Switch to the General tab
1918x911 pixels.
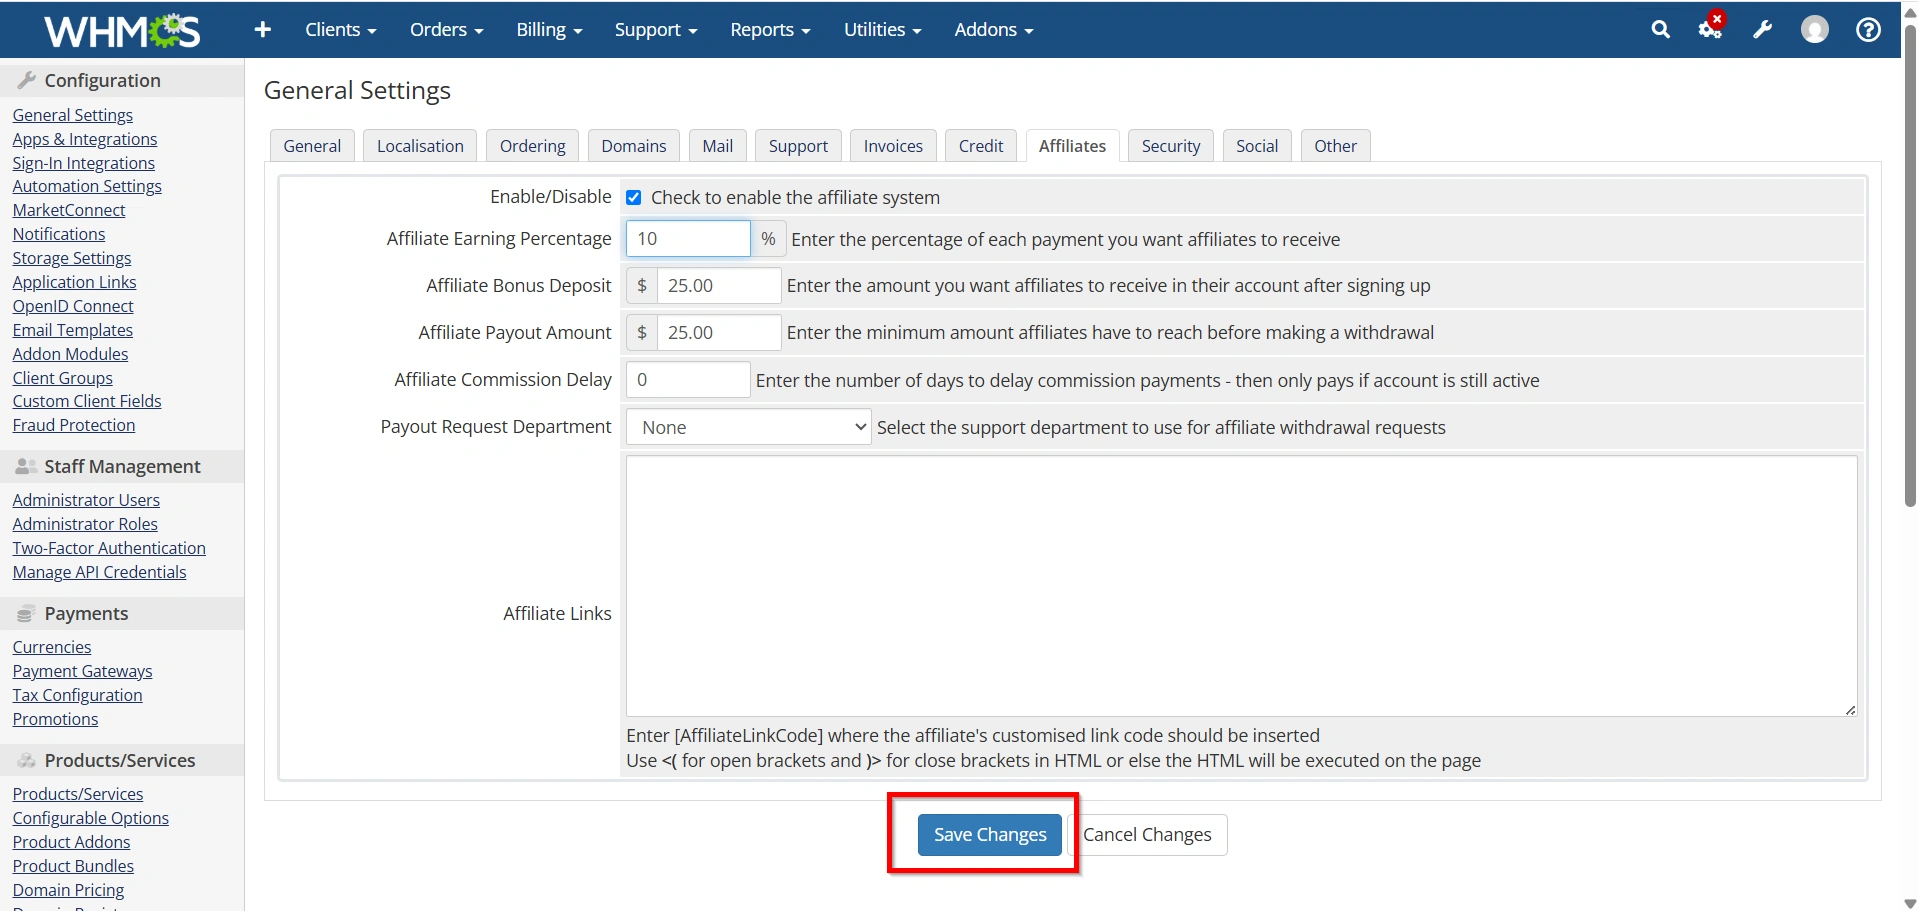pos(312,146)
